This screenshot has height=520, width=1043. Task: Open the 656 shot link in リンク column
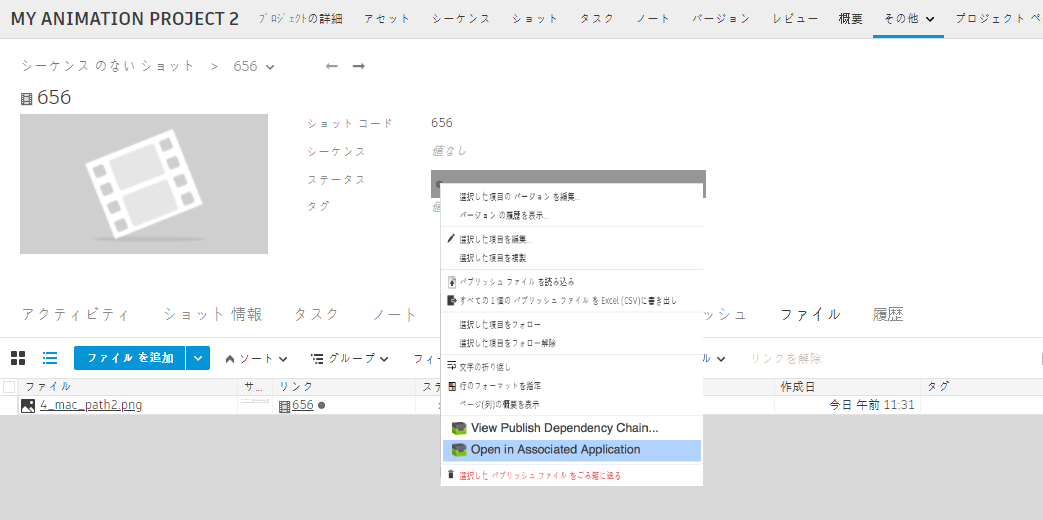click(303, 405)
